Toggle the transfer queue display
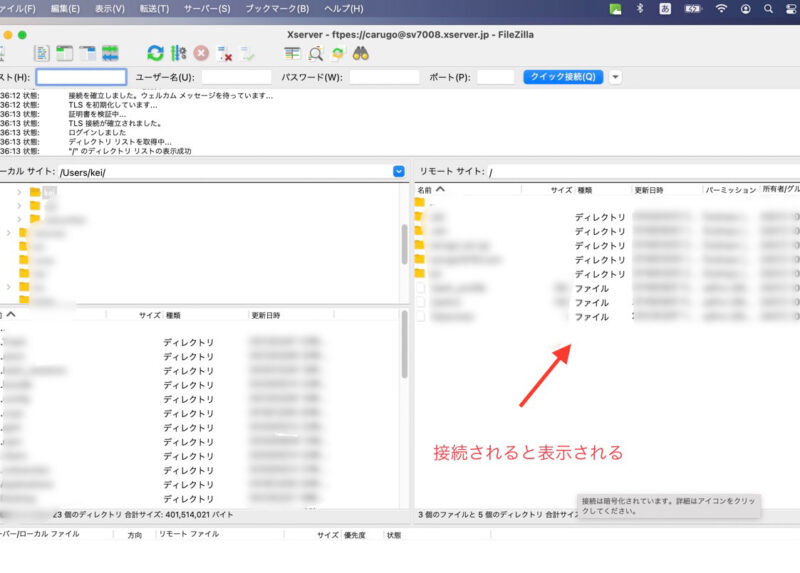The width and height of the screenshot is (800, 573). [110, 53]
